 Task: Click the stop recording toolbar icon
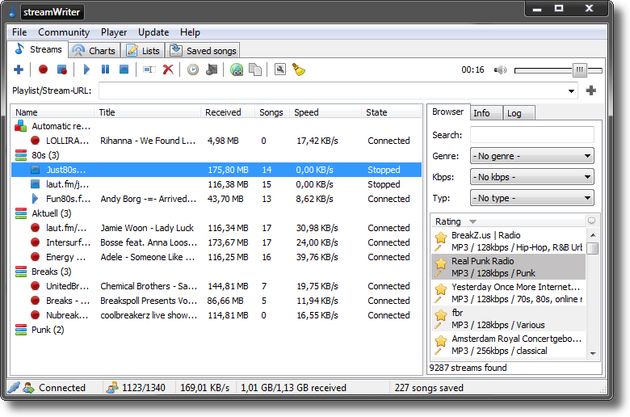tap(62, 70)
